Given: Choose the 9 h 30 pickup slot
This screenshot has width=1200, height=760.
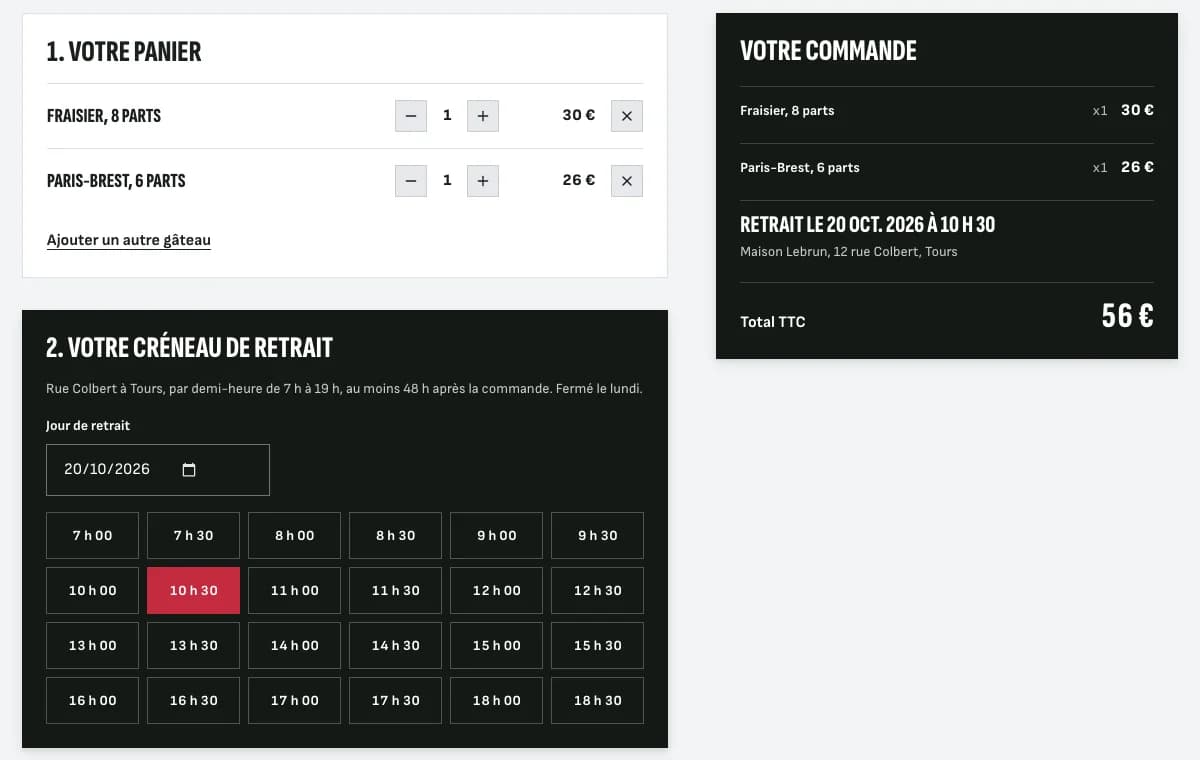Looking at the screenshot, I should (x=597, y=536).
